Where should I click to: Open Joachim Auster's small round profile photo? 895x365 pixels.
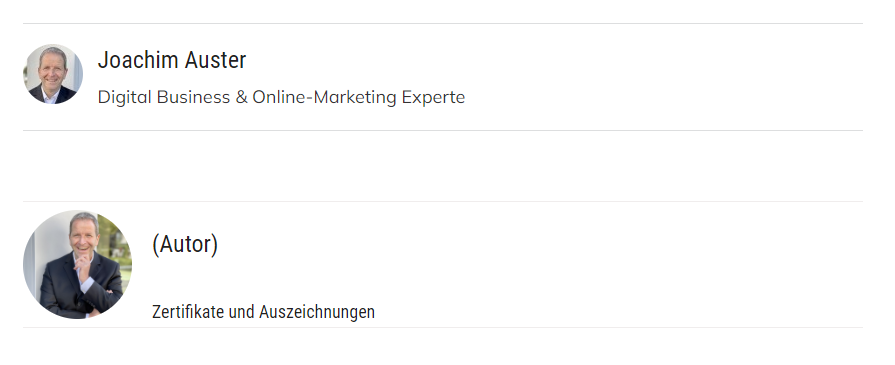tap(53, 74)
